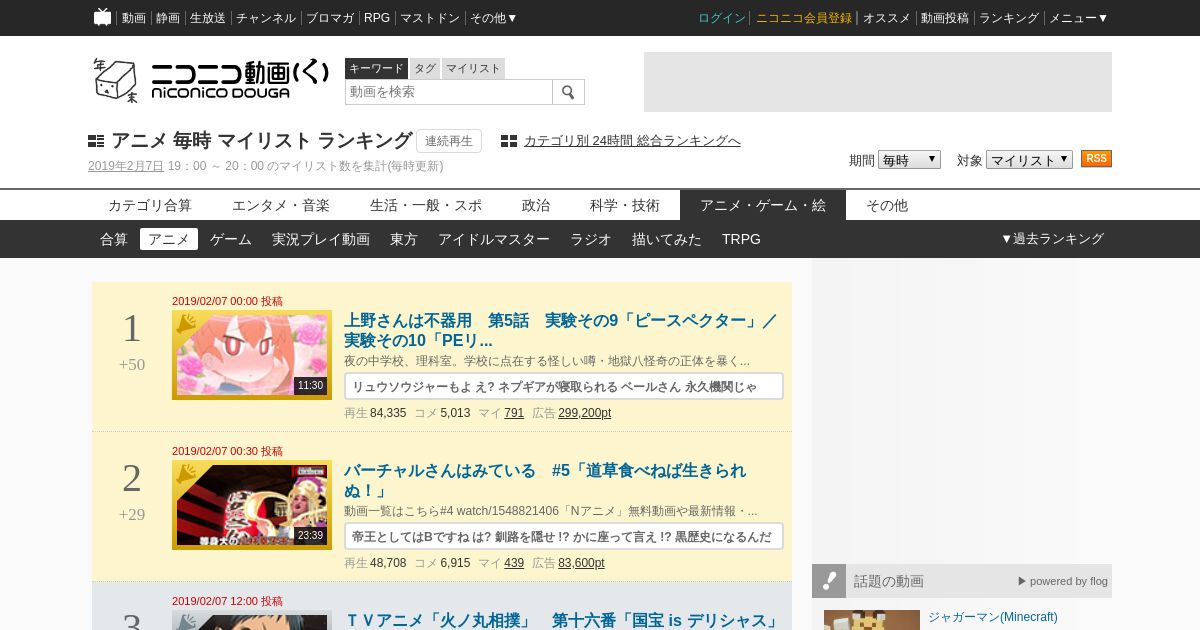Click the magnifier search button
Image resolution: width=1200 pixels, height=630 pixels.
point(568,92)
